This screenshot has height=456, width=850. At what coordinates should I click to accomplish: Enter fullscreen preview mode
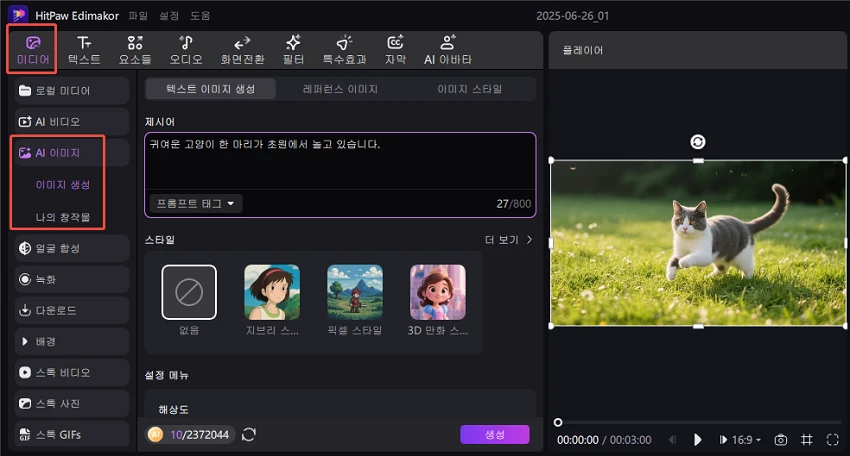pos(833,440)
